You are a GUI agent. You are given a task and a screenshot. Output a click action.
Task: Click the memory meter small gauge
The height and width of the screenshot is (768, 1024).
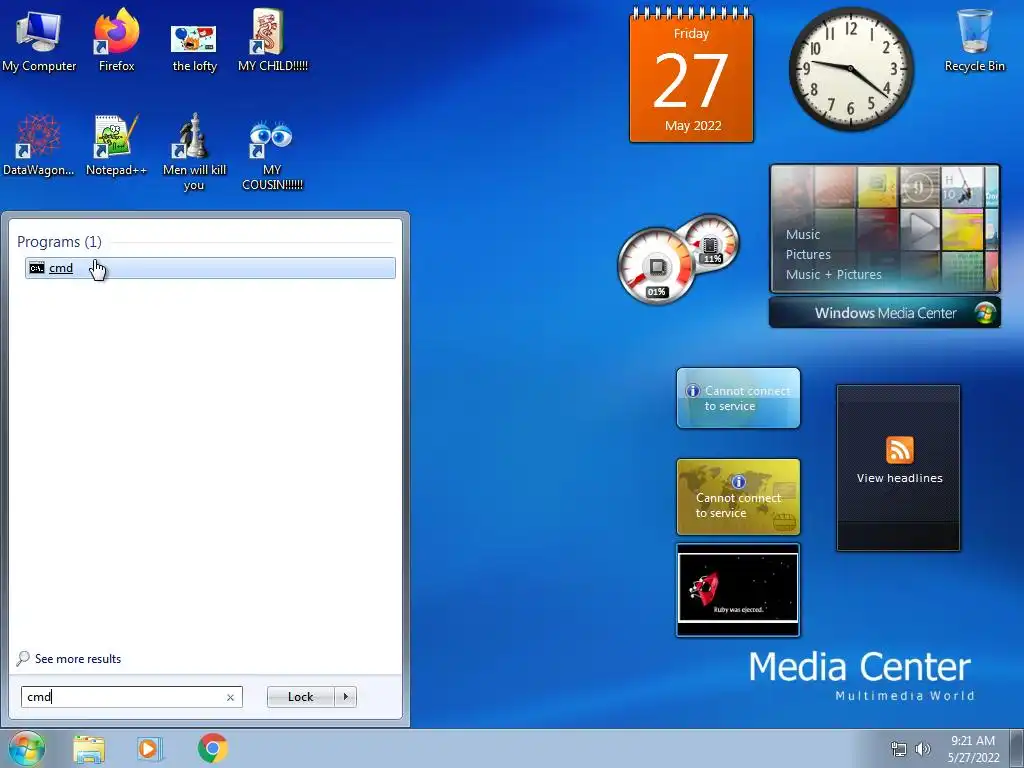[x=711, y=244]
